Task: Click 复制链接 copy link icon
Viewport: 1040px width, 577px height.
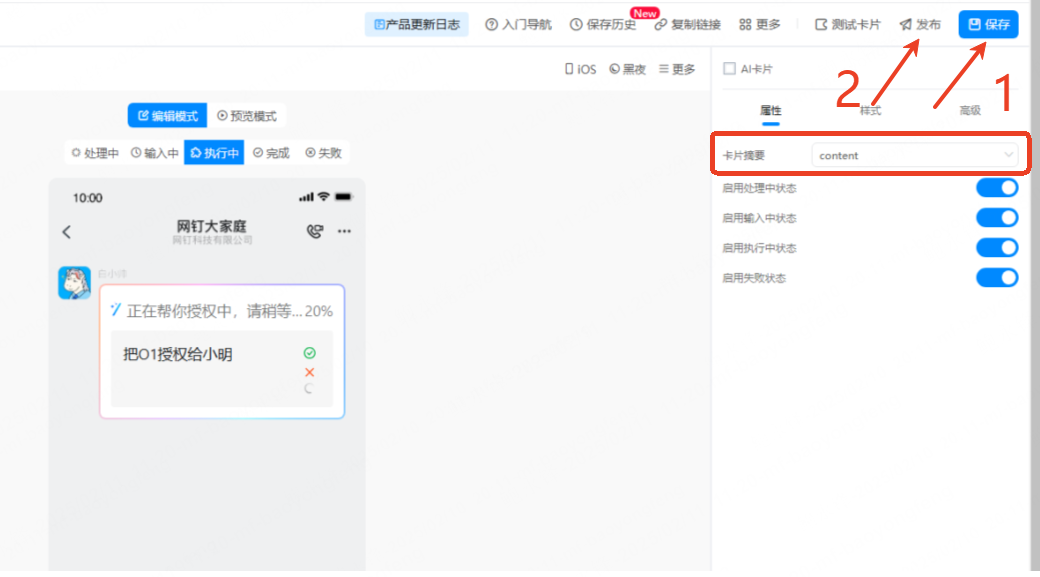Action: tap(661, 24)
